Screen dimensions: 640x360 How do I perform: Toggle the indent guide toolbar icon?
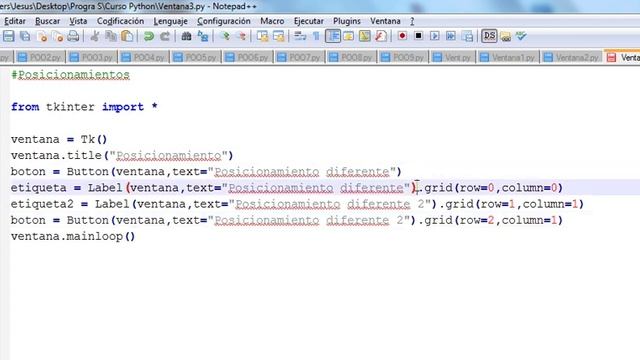pyautogui.click(x=333, y=36)
